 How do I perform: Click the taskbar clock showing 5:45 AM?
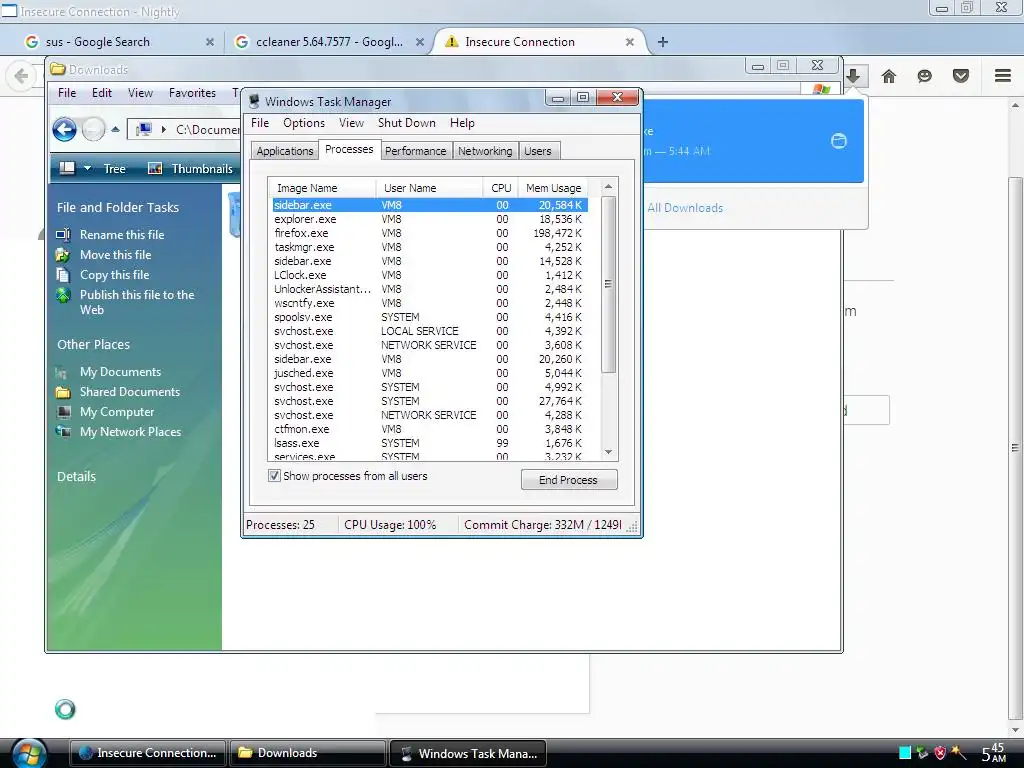[993, 752]
